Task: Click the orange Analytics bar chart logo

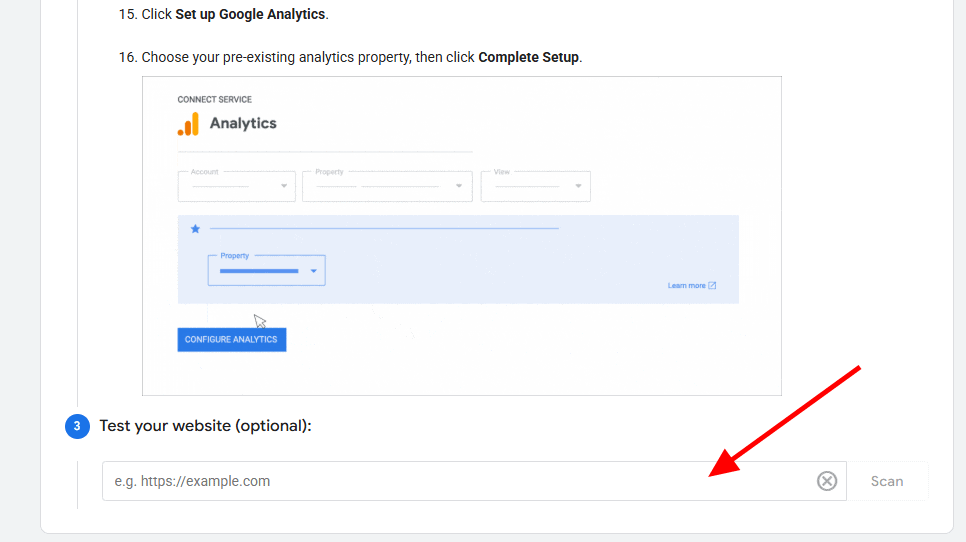Action: (188, 124)
